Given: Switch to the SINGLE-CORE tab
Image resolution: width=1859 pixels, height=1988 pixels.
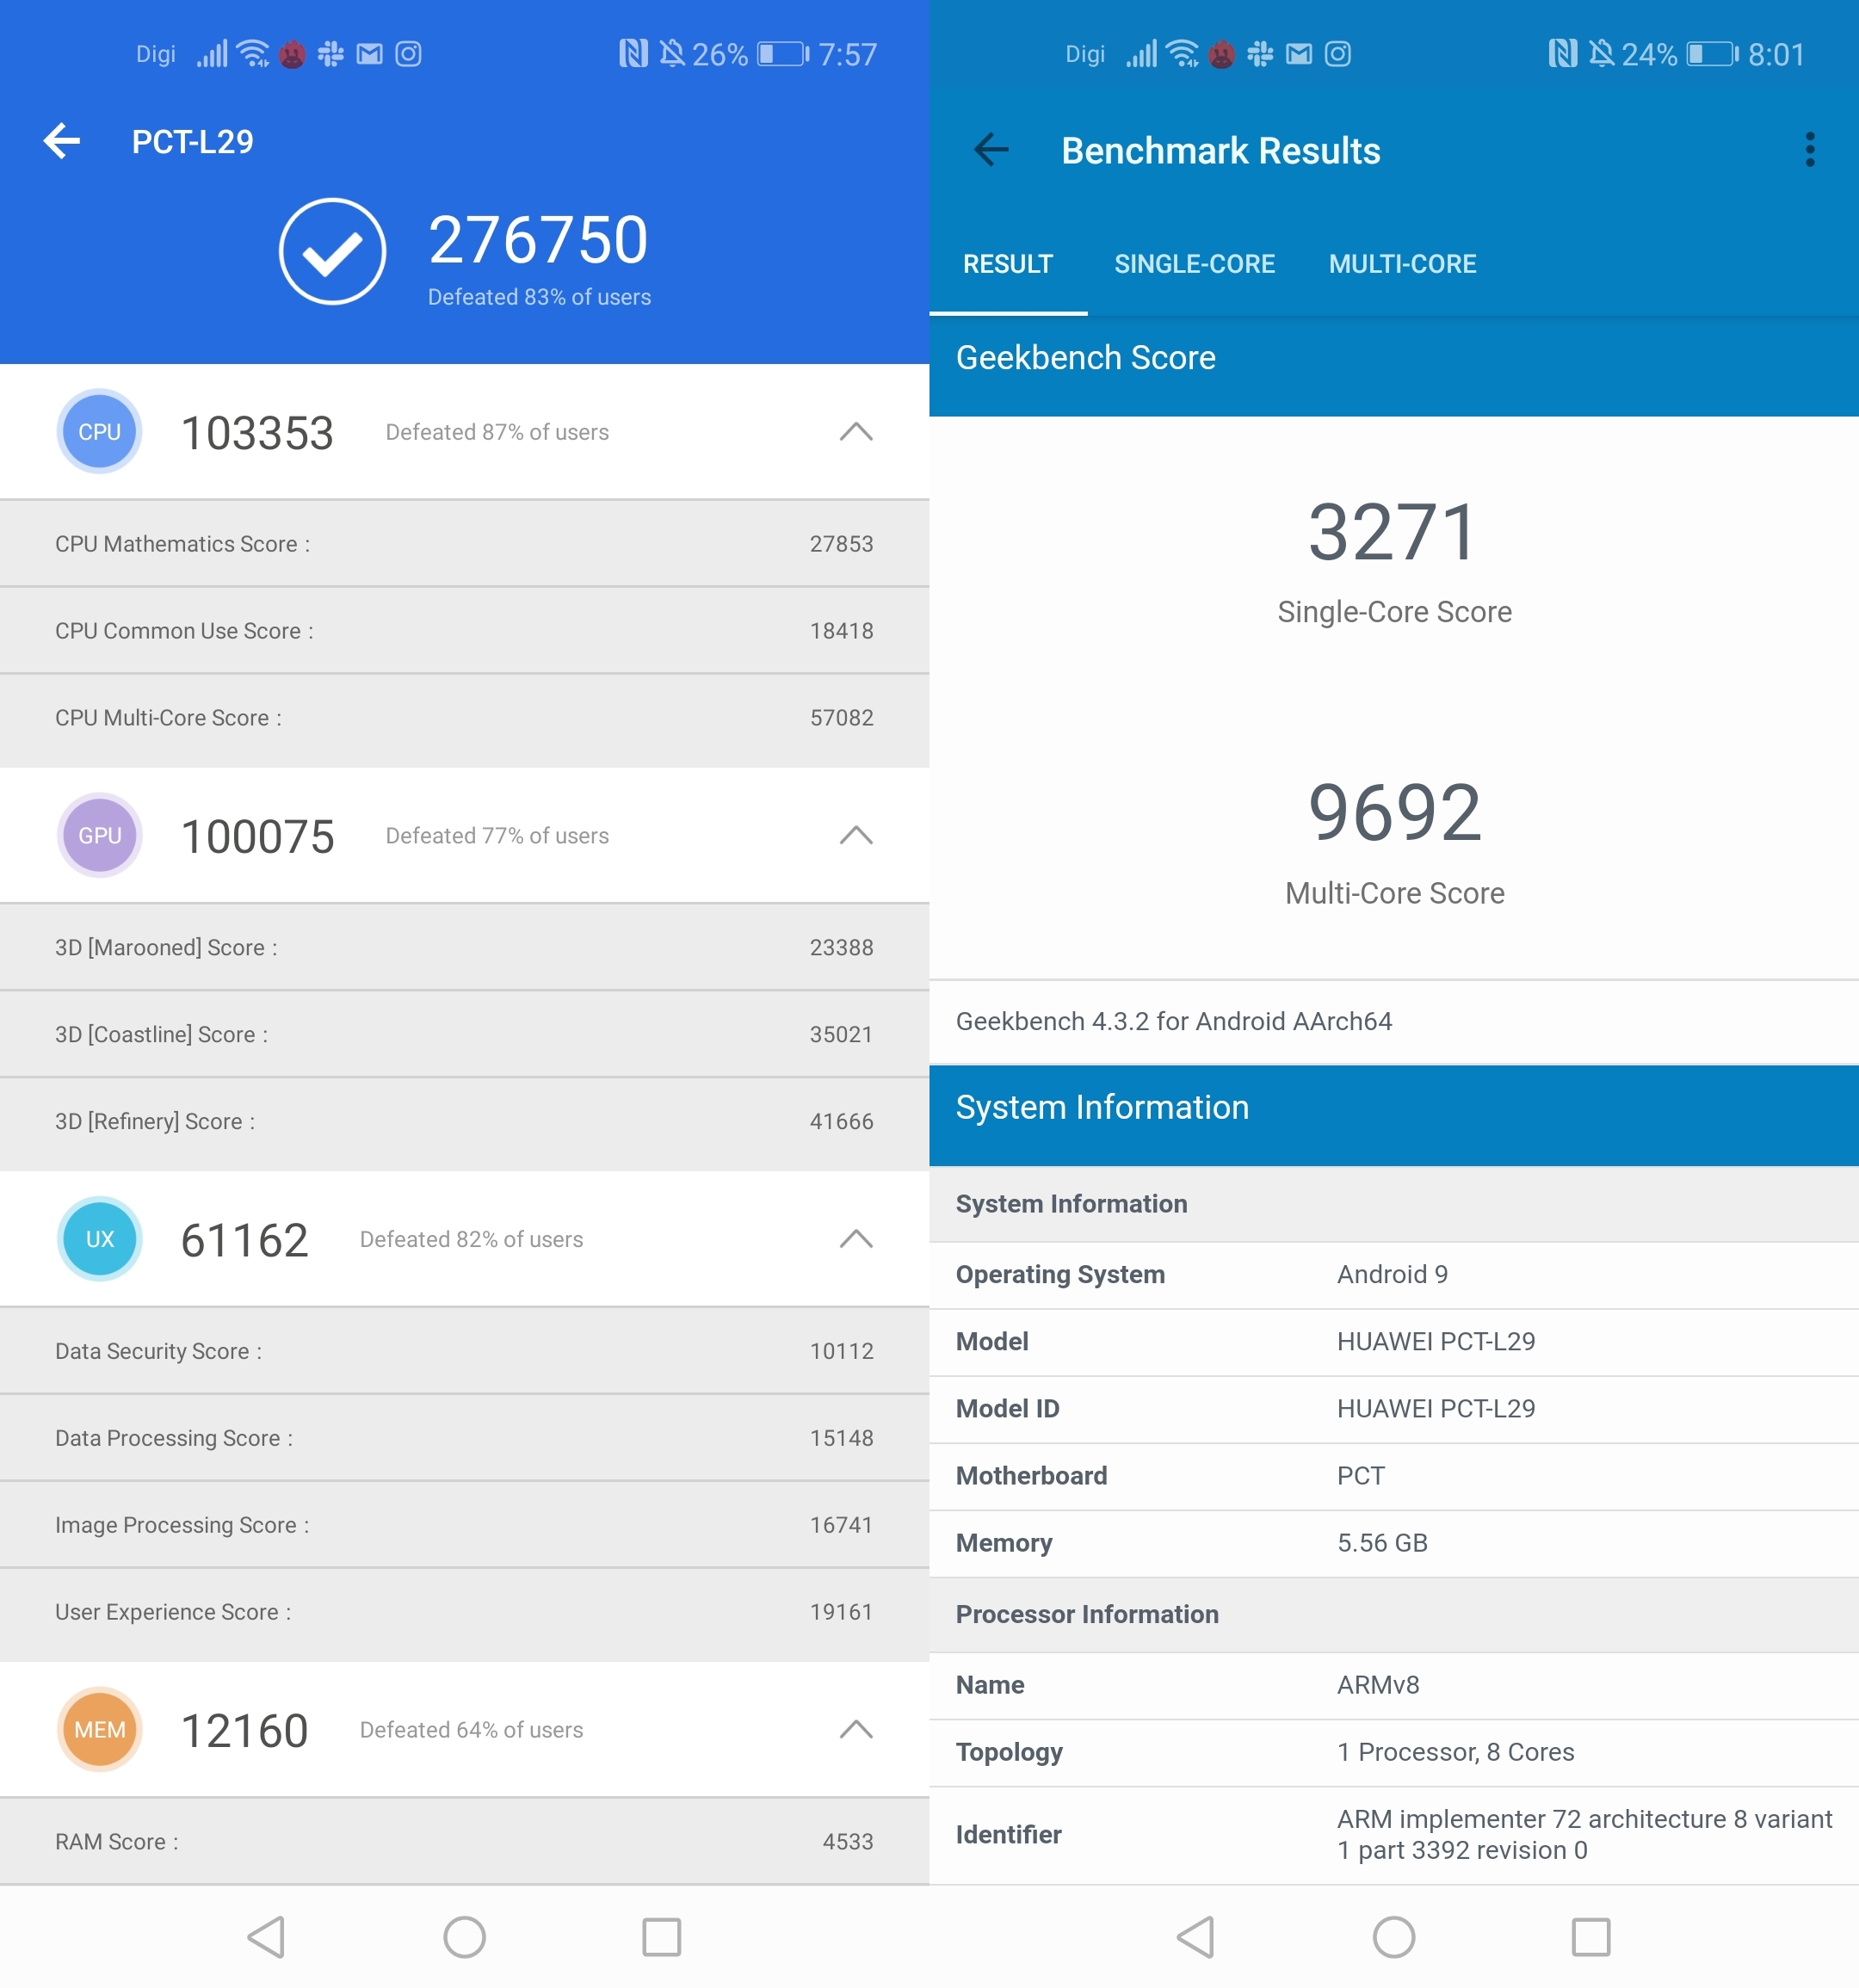Looking at the screenshot, I should point(1194,264).
